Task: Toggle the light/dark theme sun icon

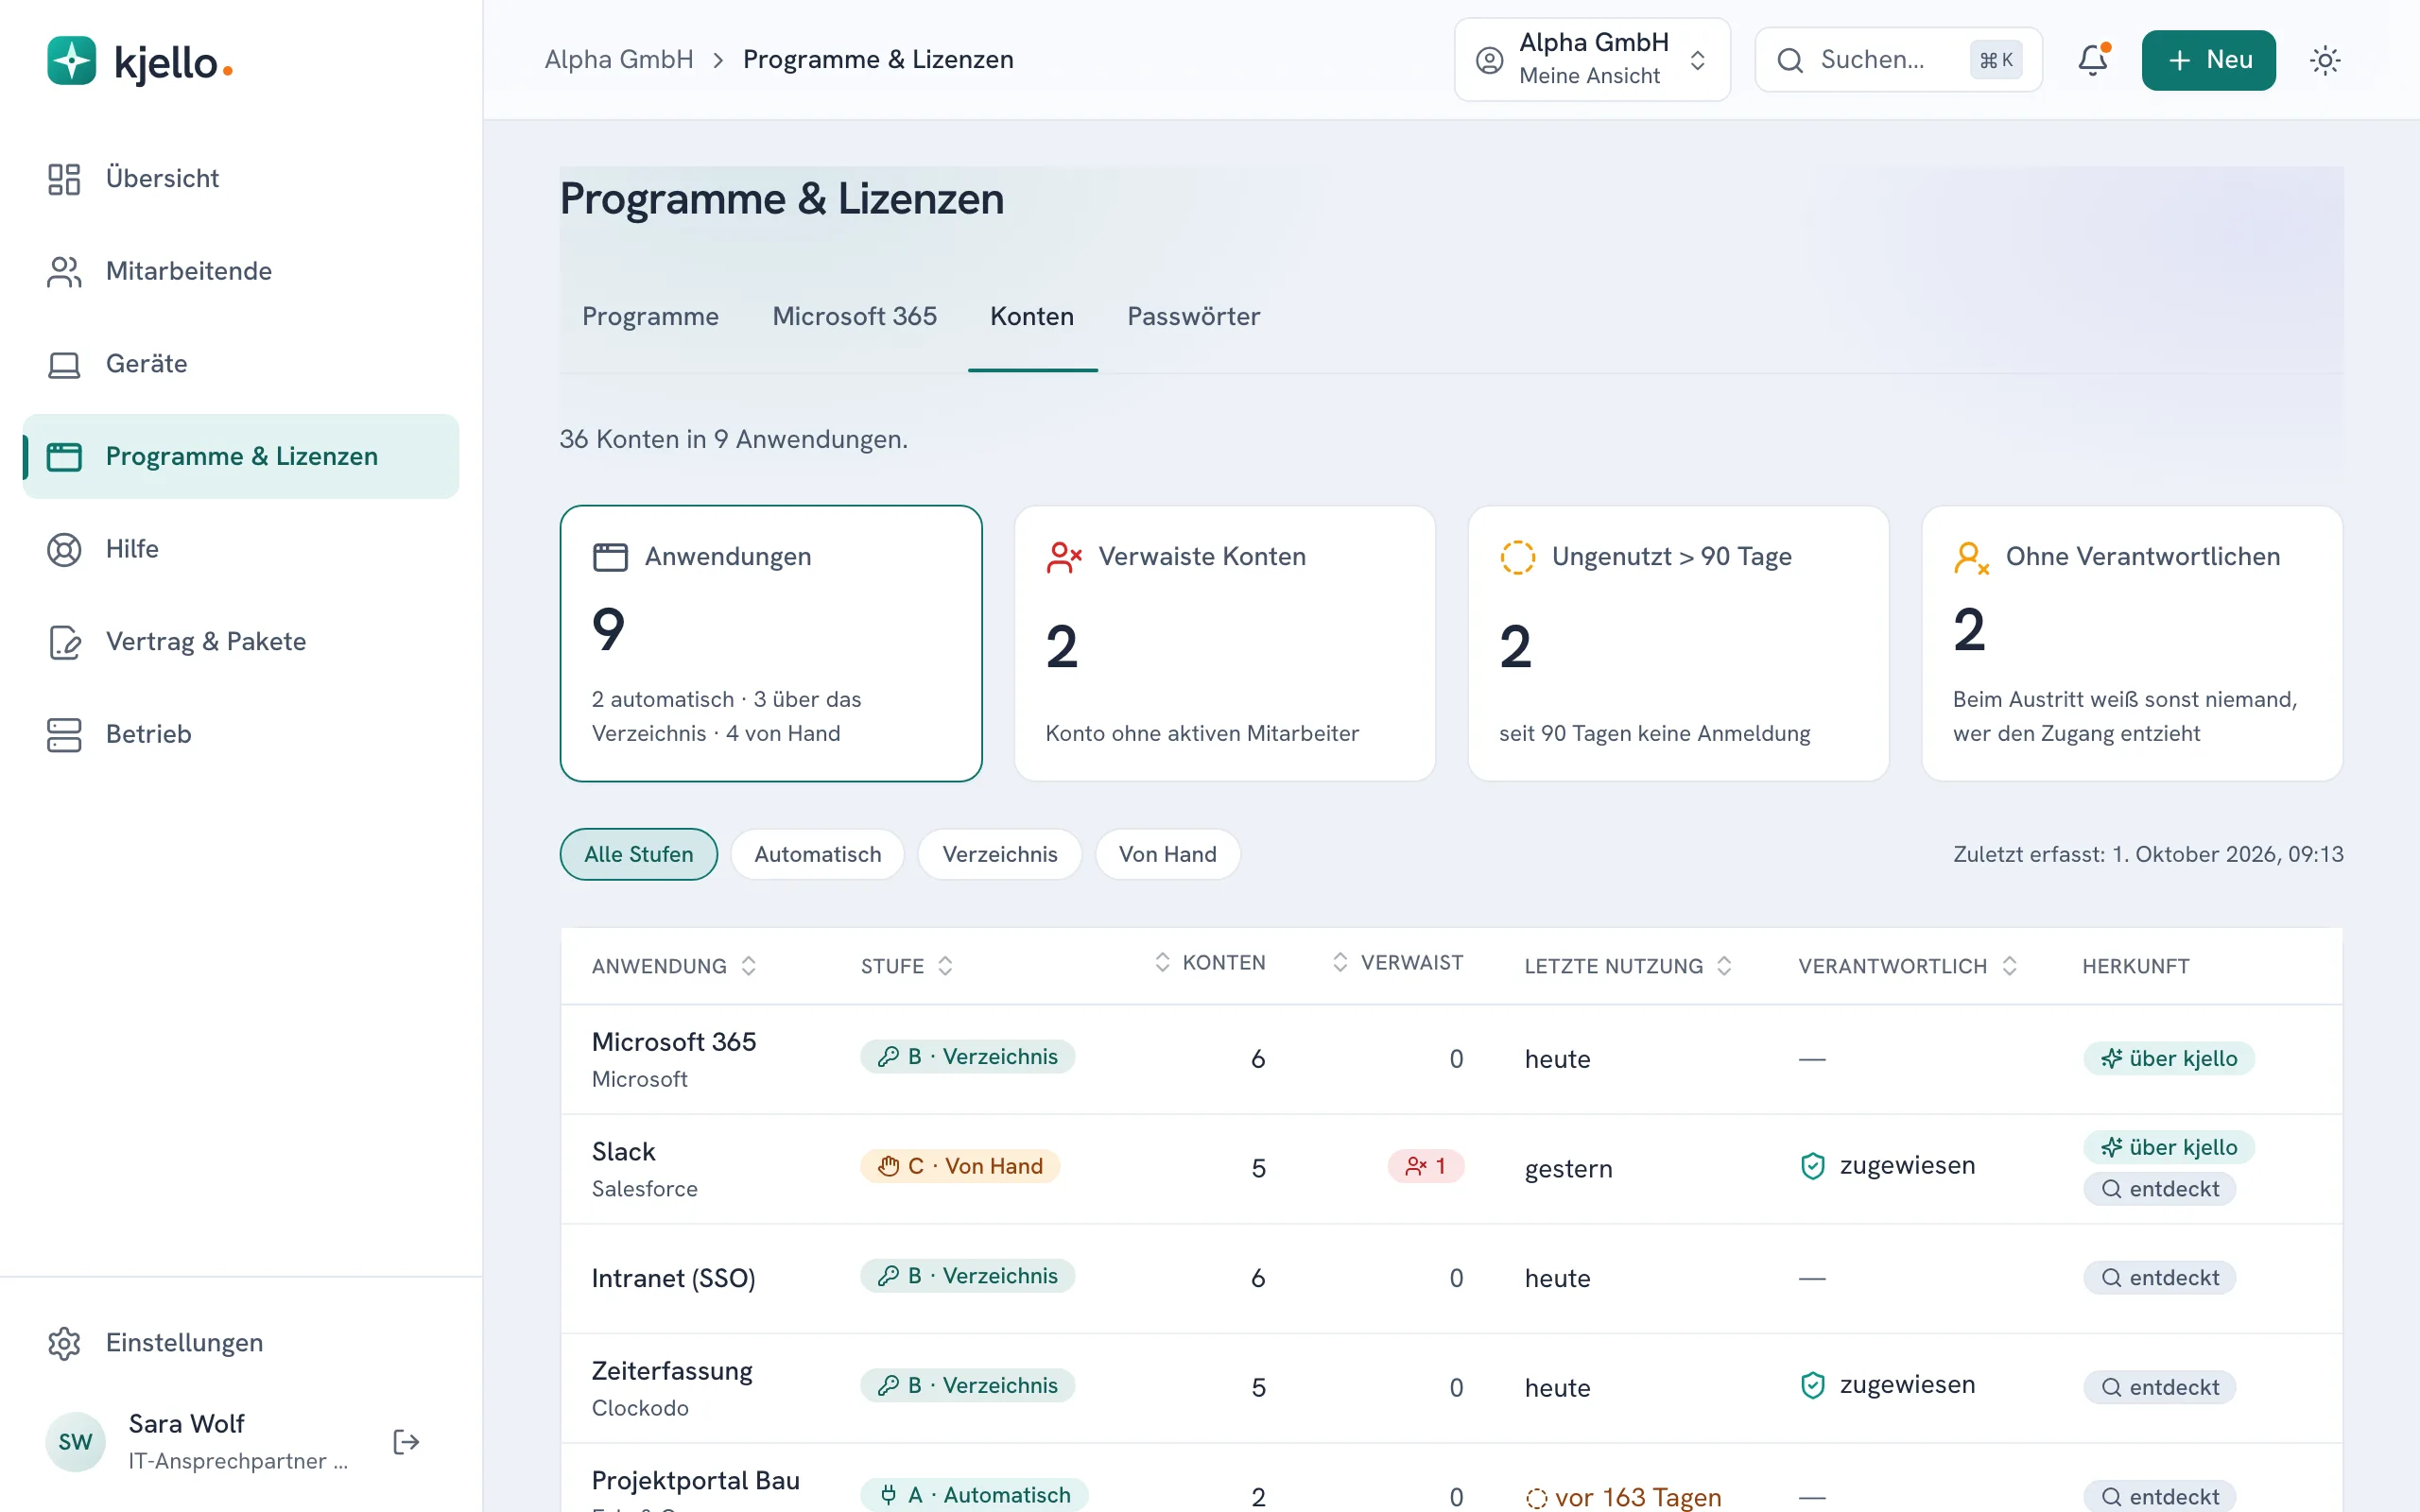Action: pos(2325,60)
